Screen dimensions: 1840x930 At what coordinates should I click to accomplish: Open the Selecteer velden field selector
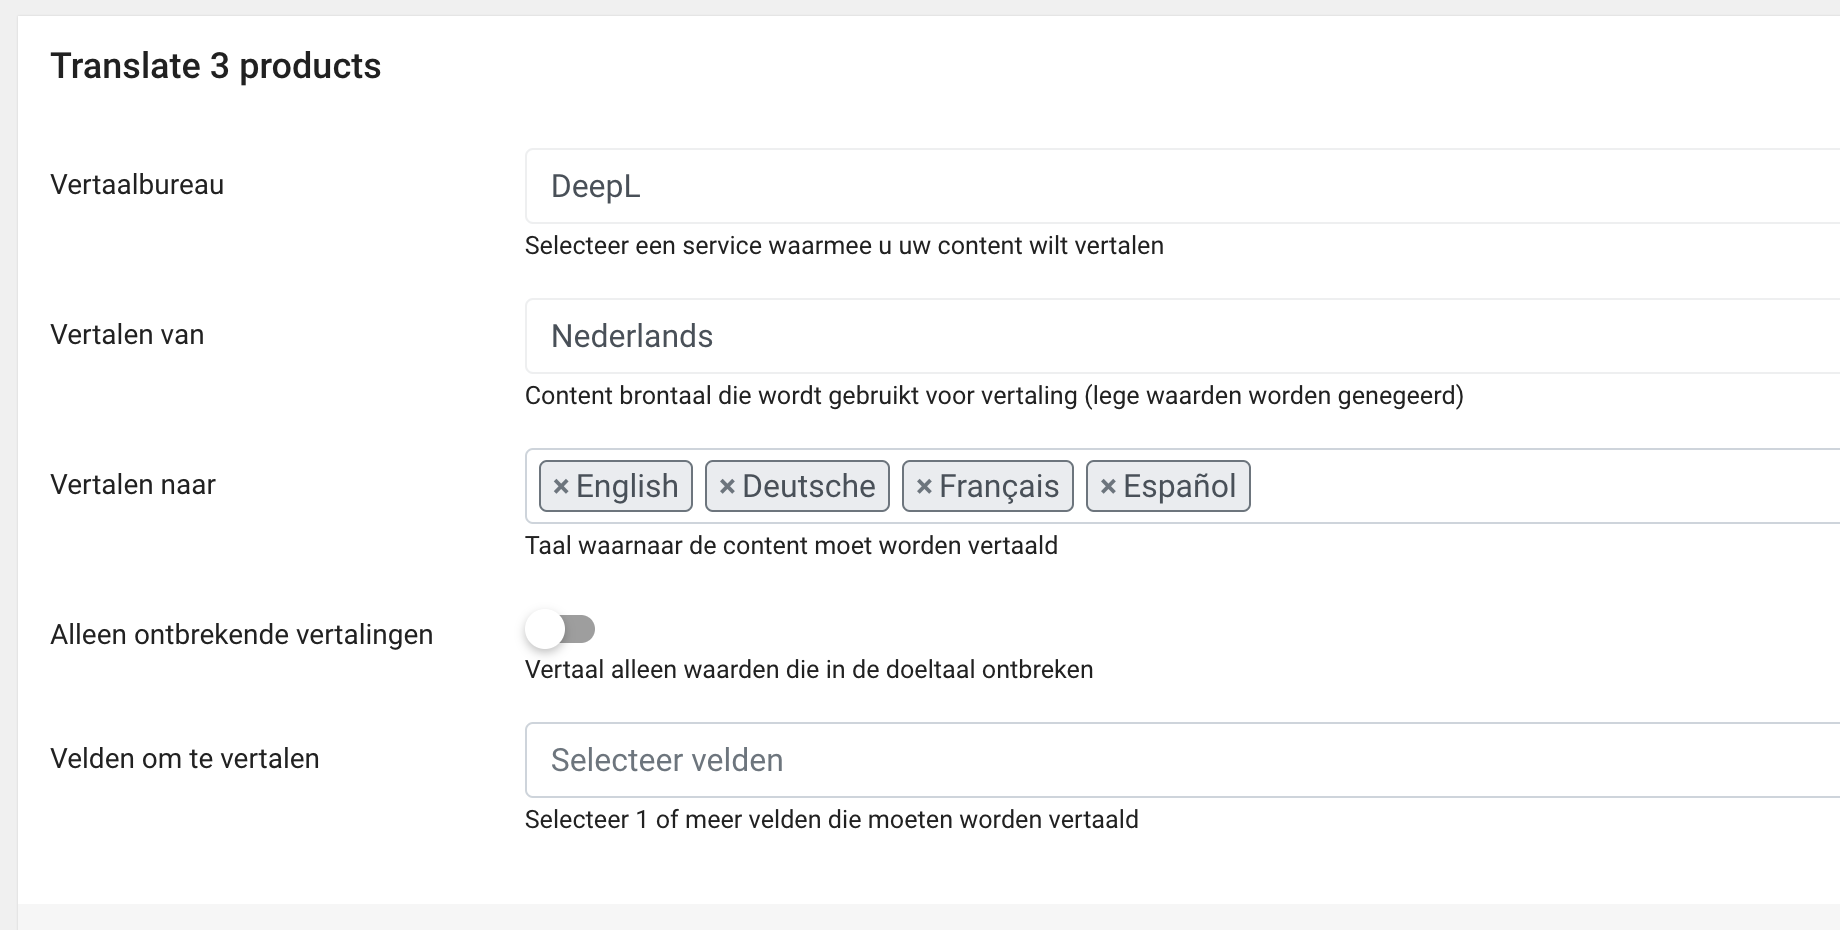[x=1180, y=760]
